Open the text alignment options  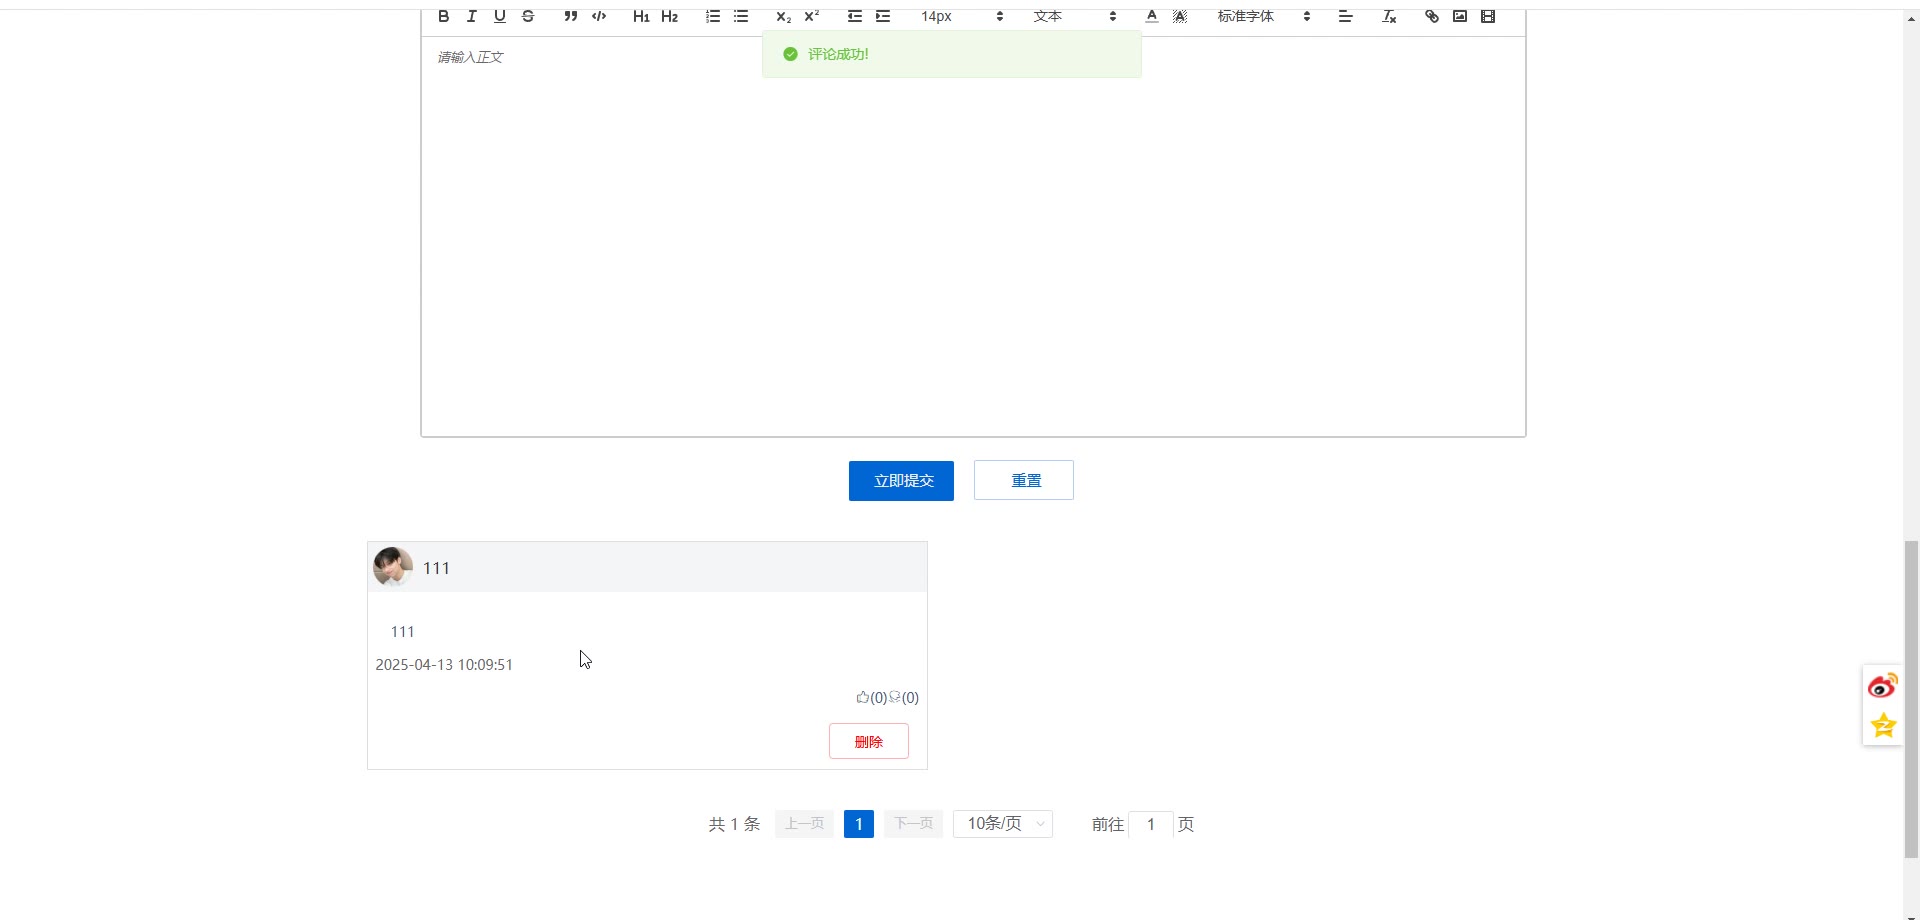point(1346,16)
